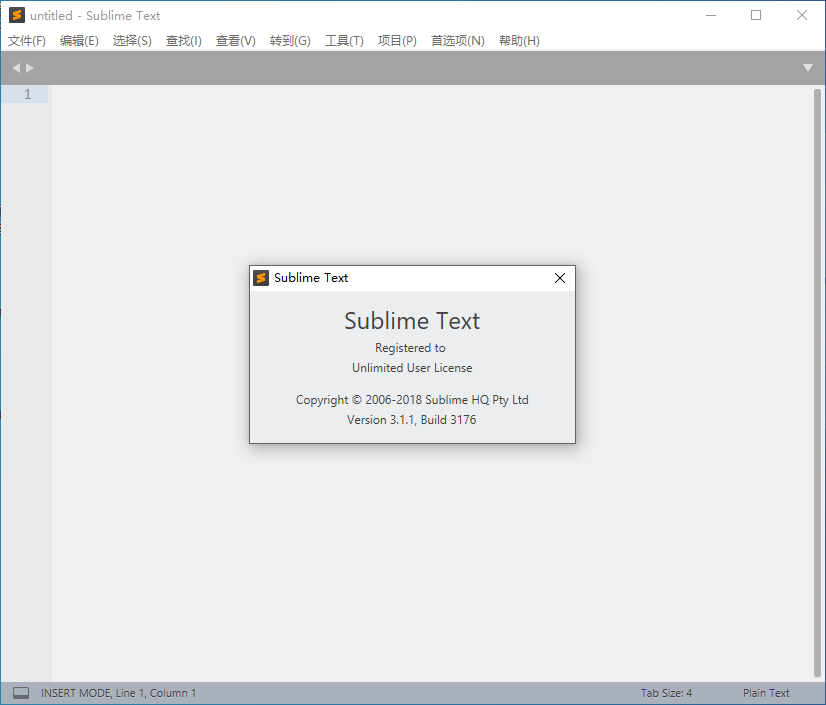Open the 编辑(E) menu
This screenshot has height=705, width=826.
coord(79,41)
